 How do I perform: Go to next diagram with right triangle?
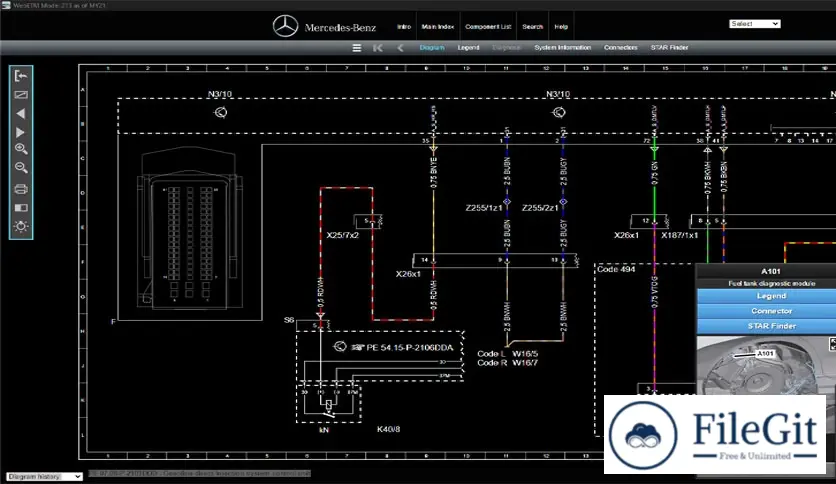(20, 132)
